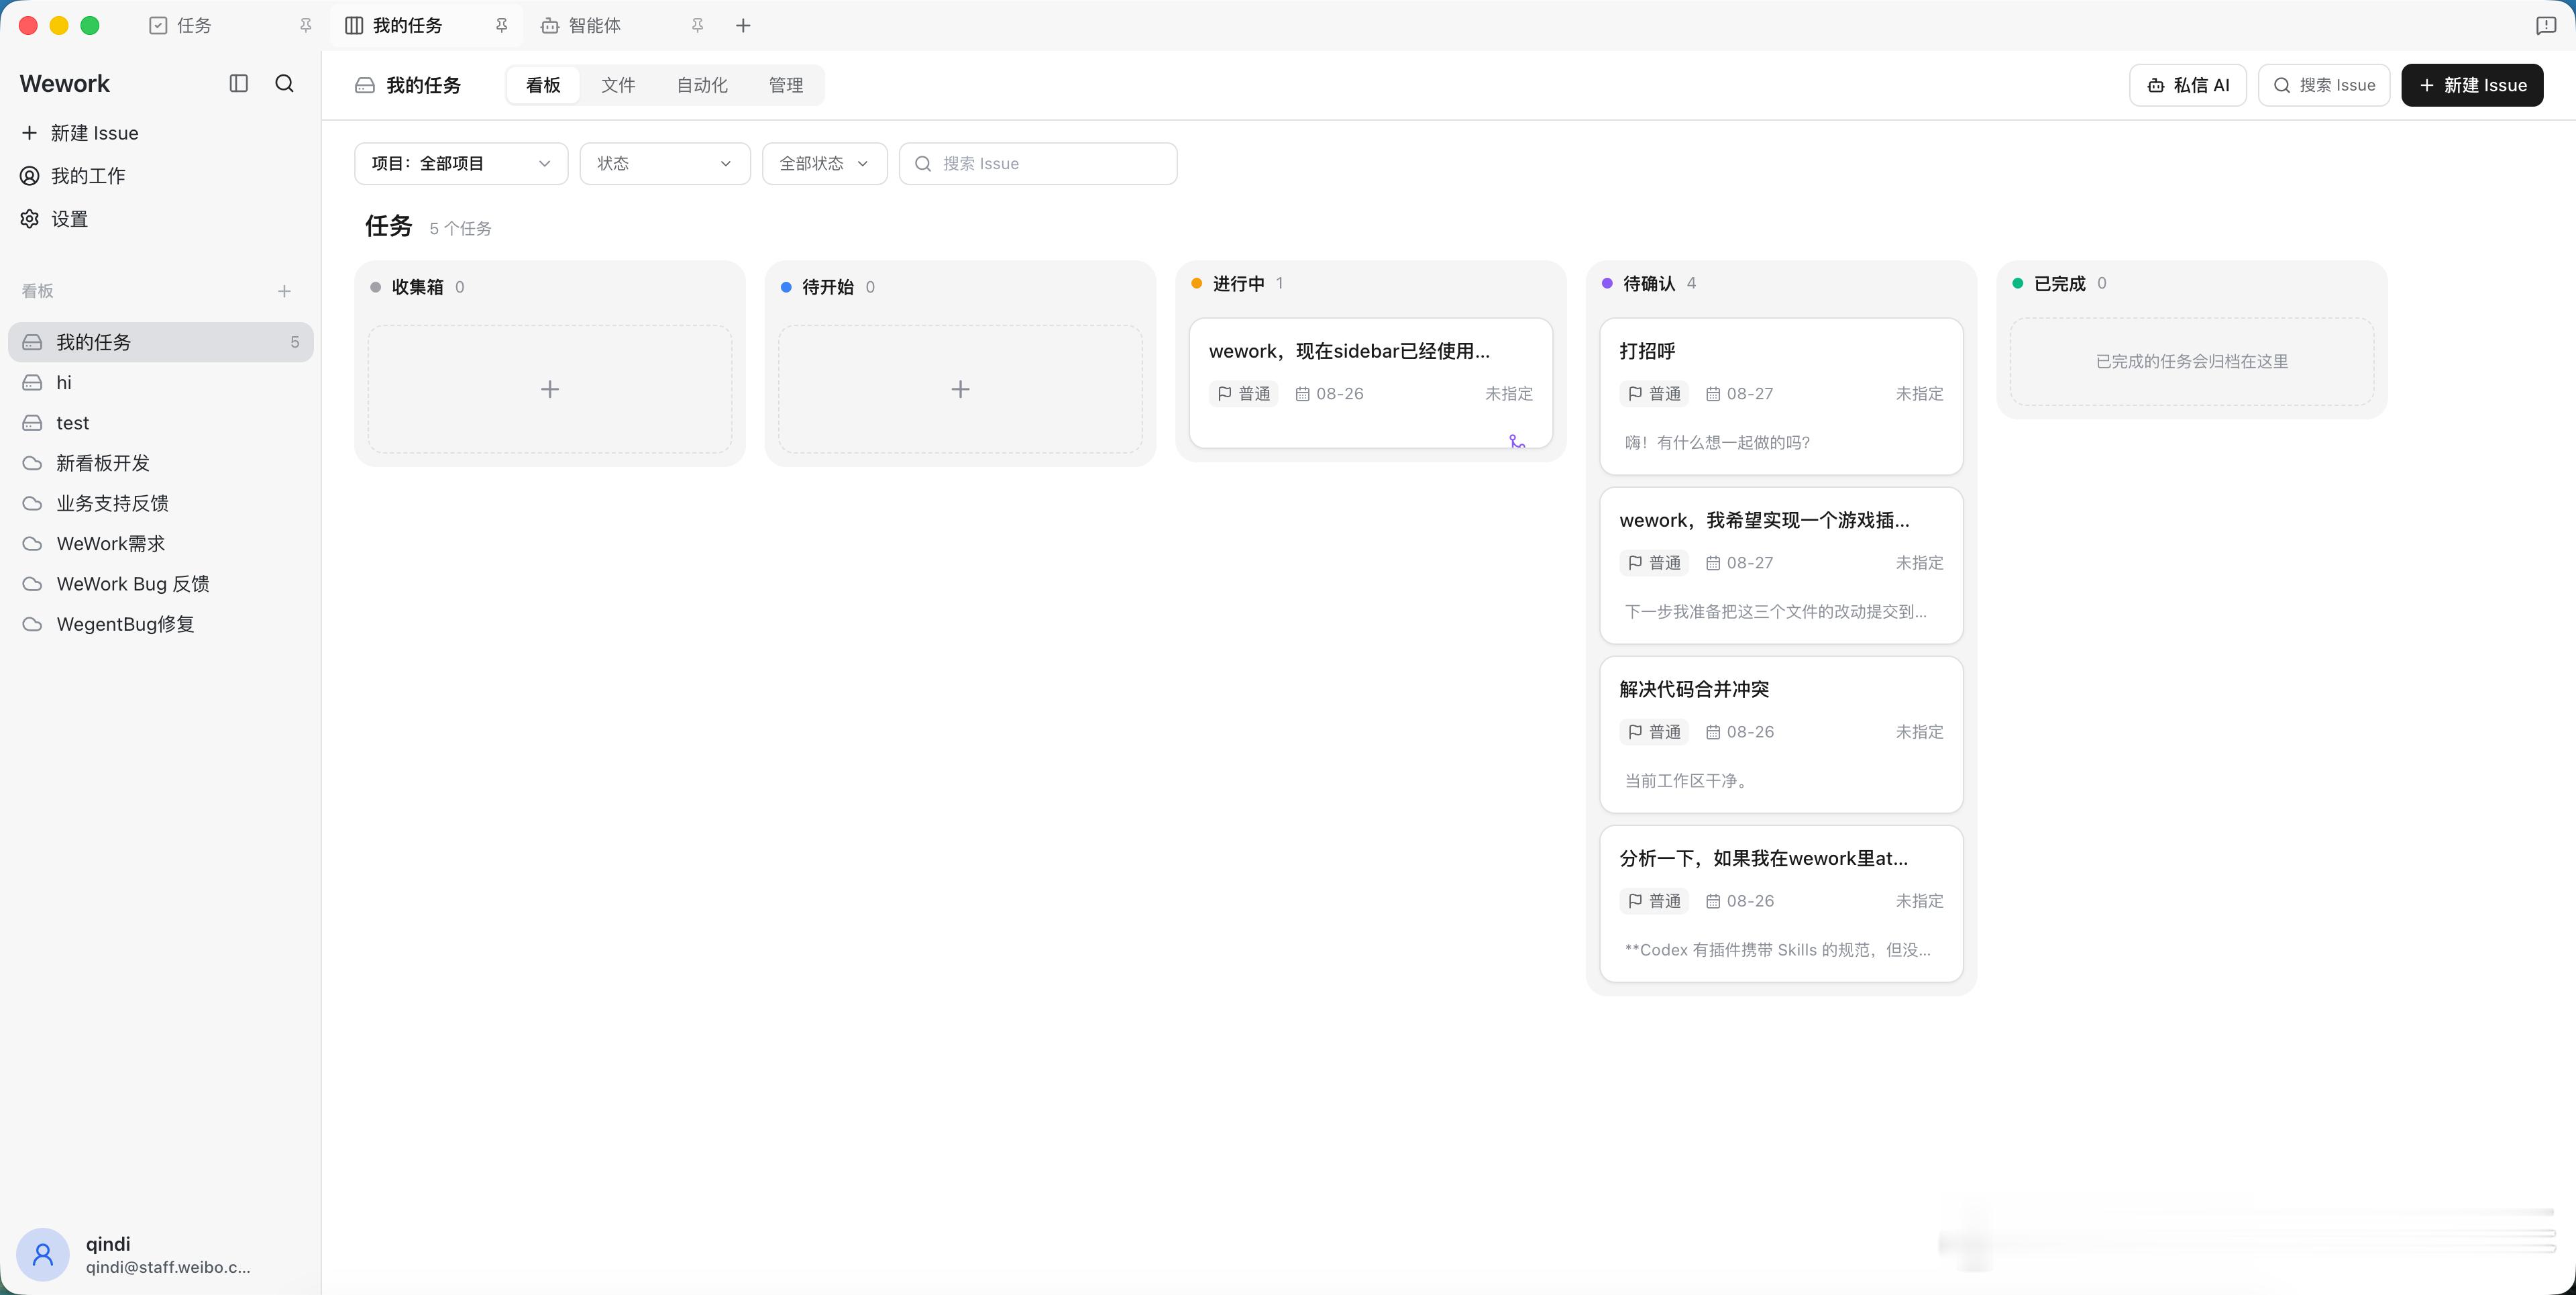2576x1295 pixels.
Task: Click the branch icon on sidebar card
Action: click(1517, 441)
